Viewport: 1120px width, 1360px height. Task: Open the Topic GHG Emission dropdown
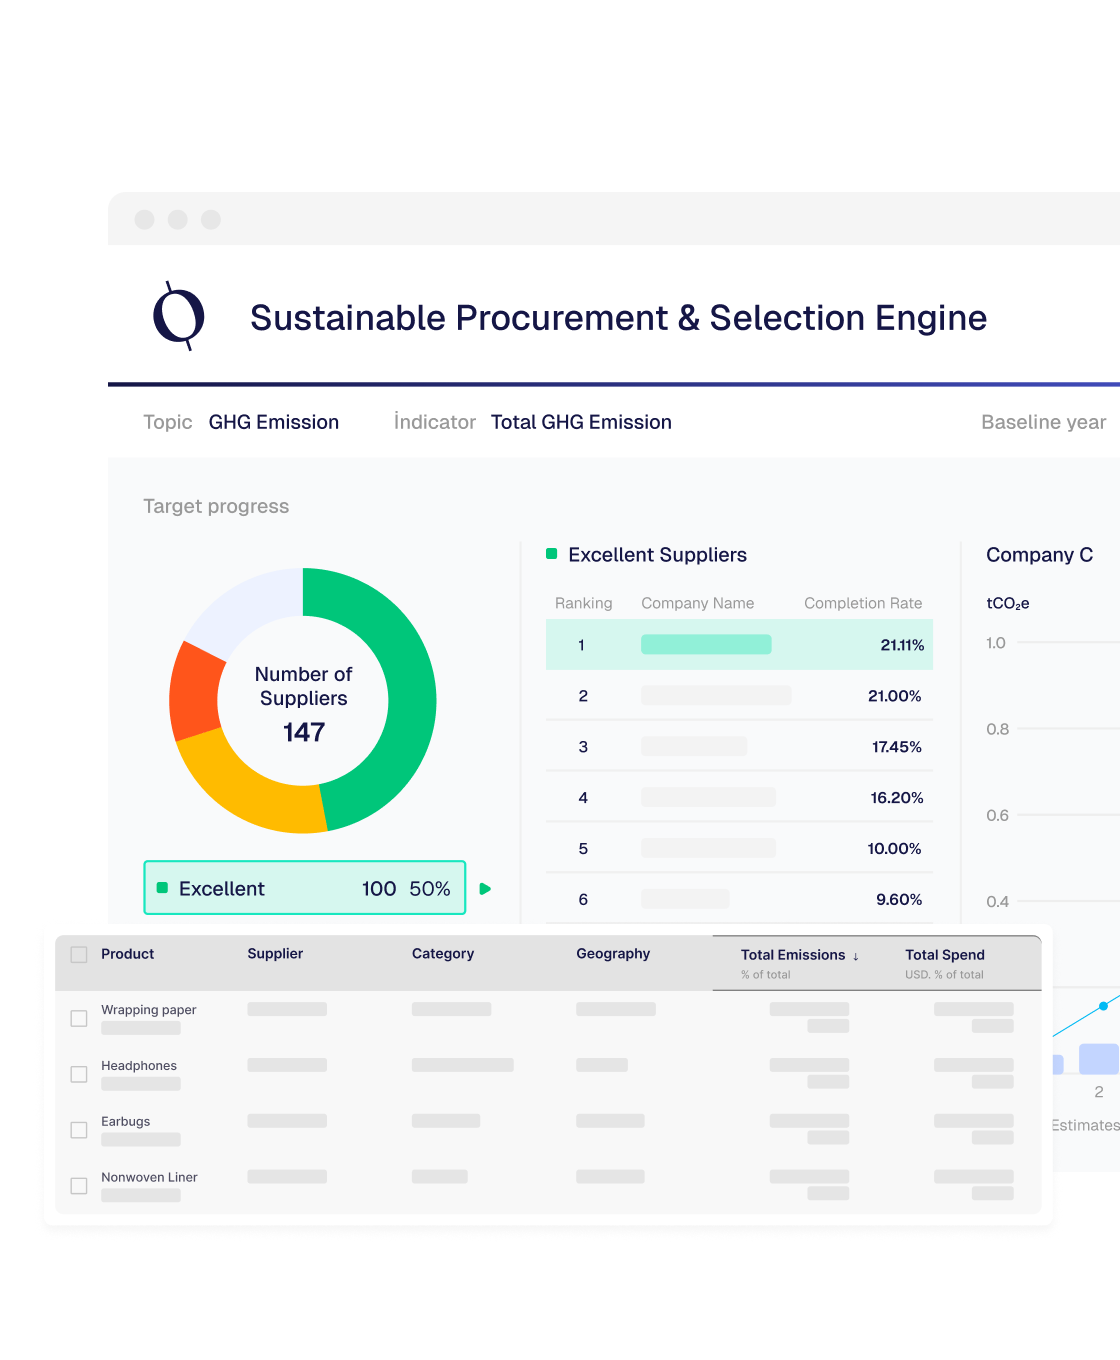click(x=273, y=422)
